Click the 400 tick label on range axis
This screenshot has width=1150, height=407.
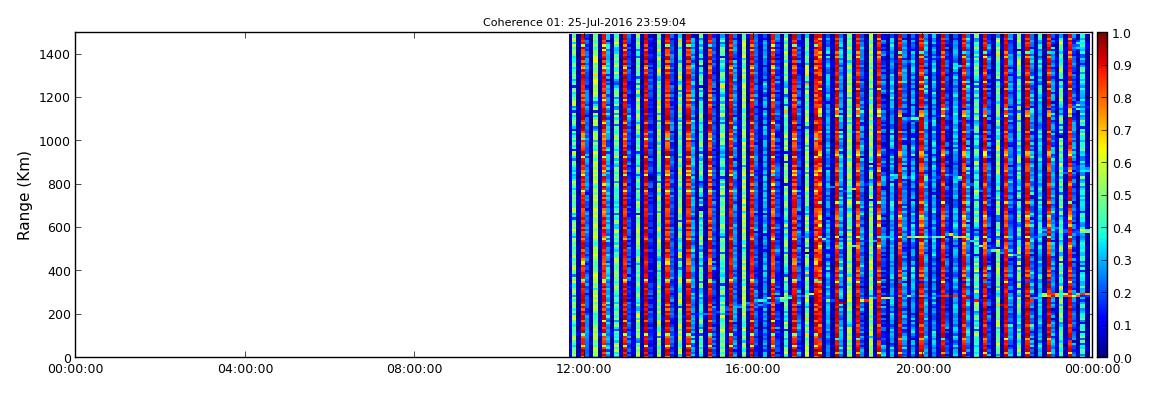point(58,271)
